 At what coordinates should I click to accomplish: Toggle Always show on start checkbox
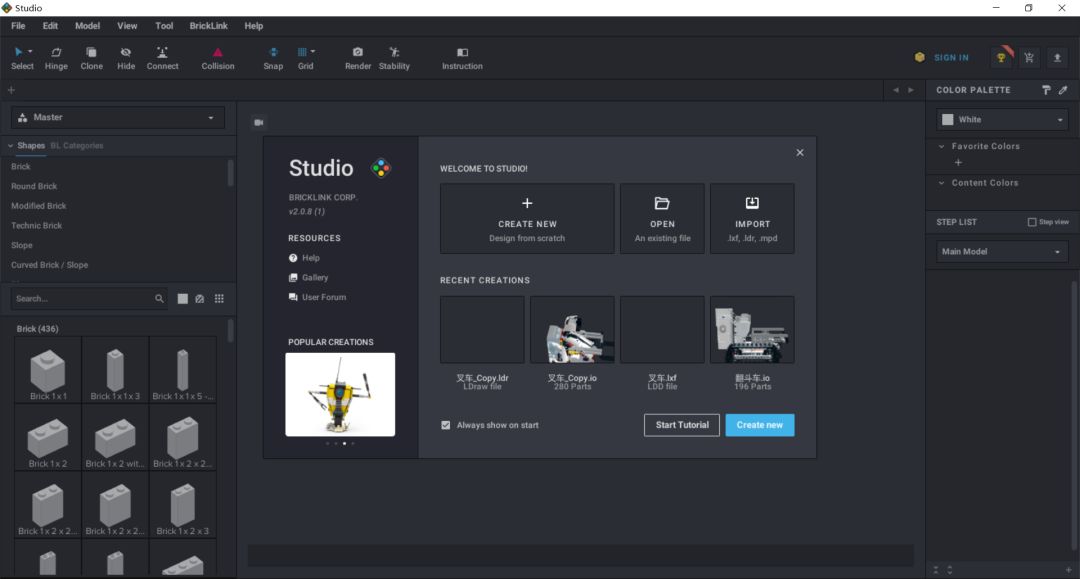coord(446,425)
